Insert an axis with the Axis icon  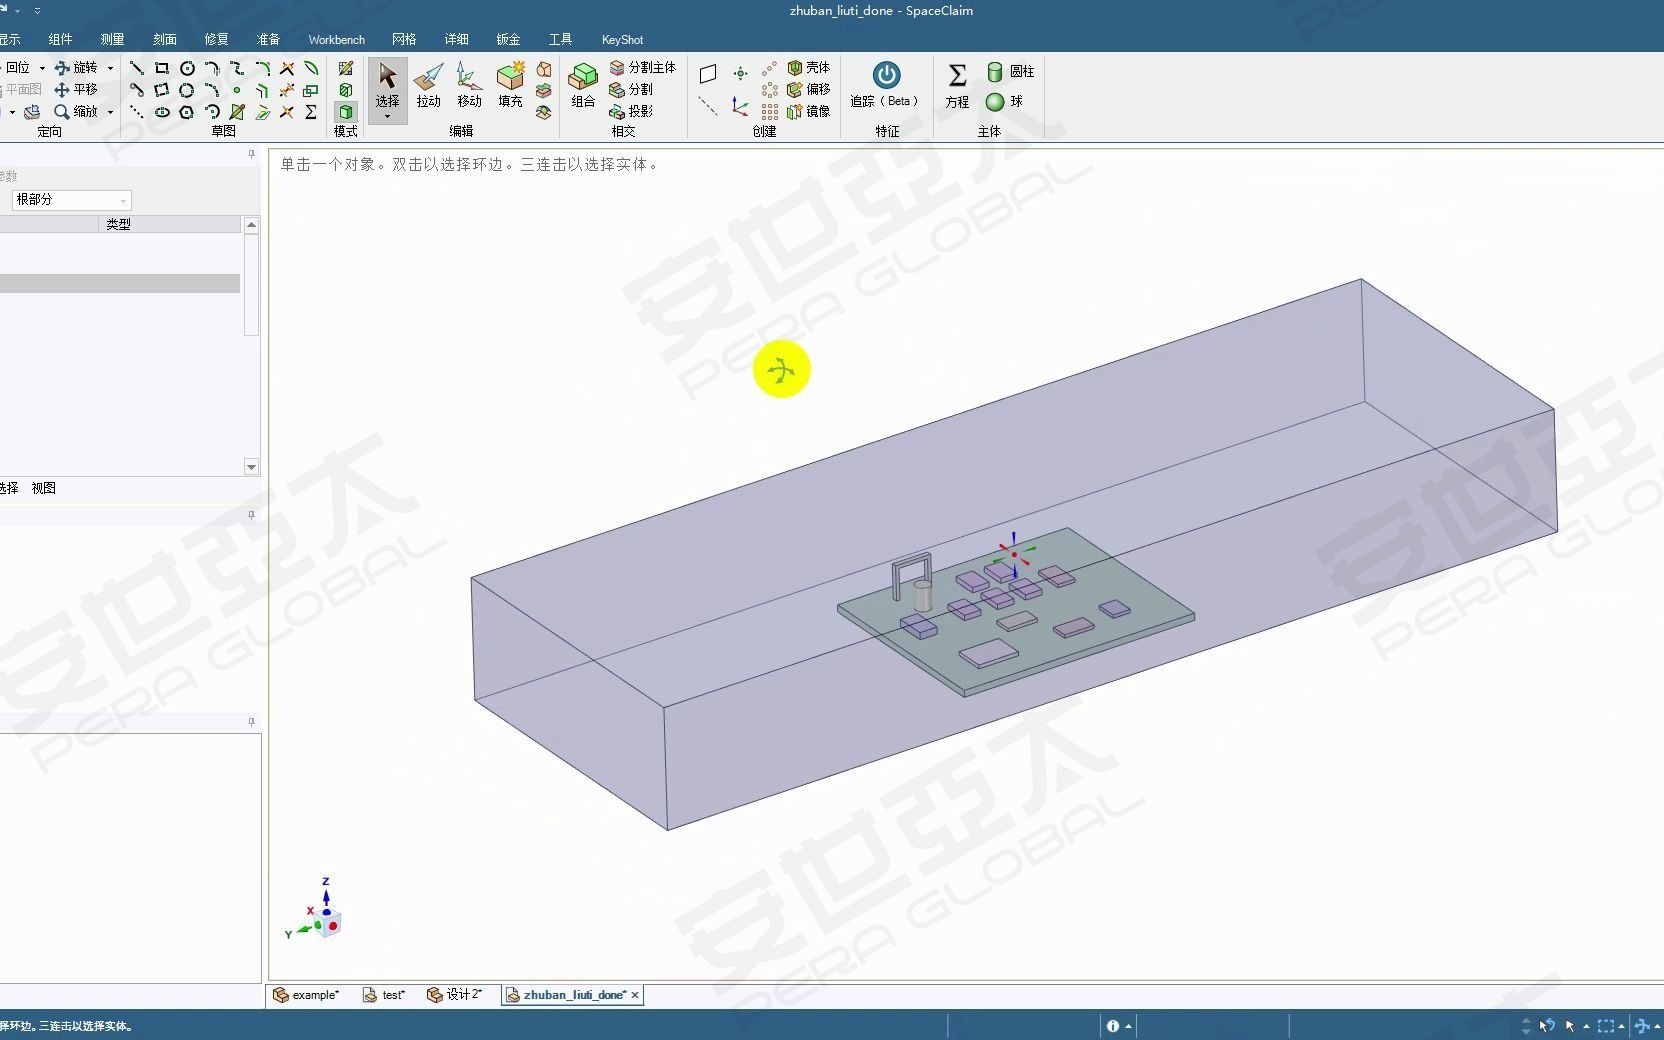click(708, 106)
